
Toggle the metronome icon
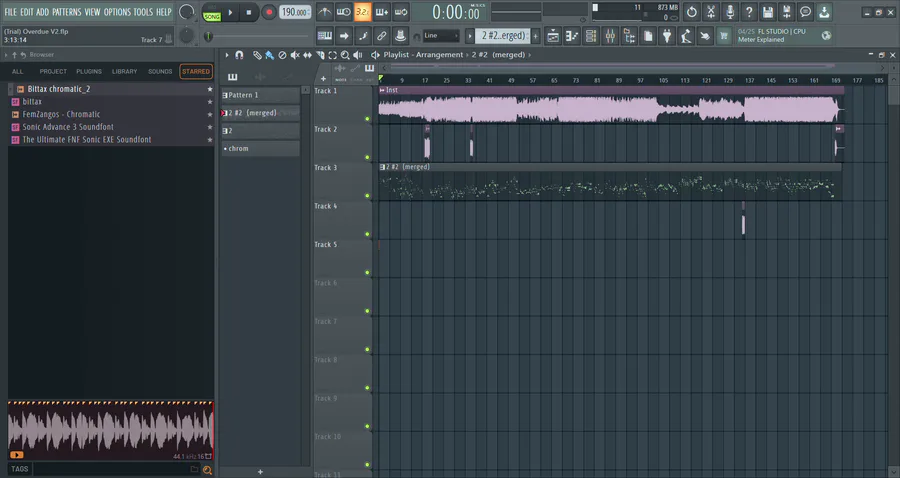[324, 12]
